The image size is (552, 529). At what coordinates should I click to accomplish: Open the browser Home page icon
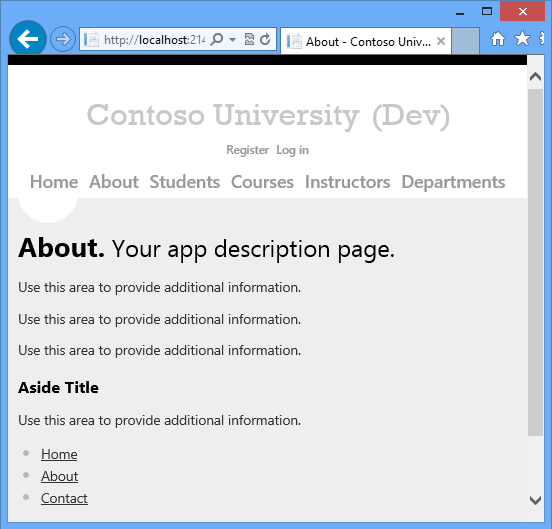point(498,39)
